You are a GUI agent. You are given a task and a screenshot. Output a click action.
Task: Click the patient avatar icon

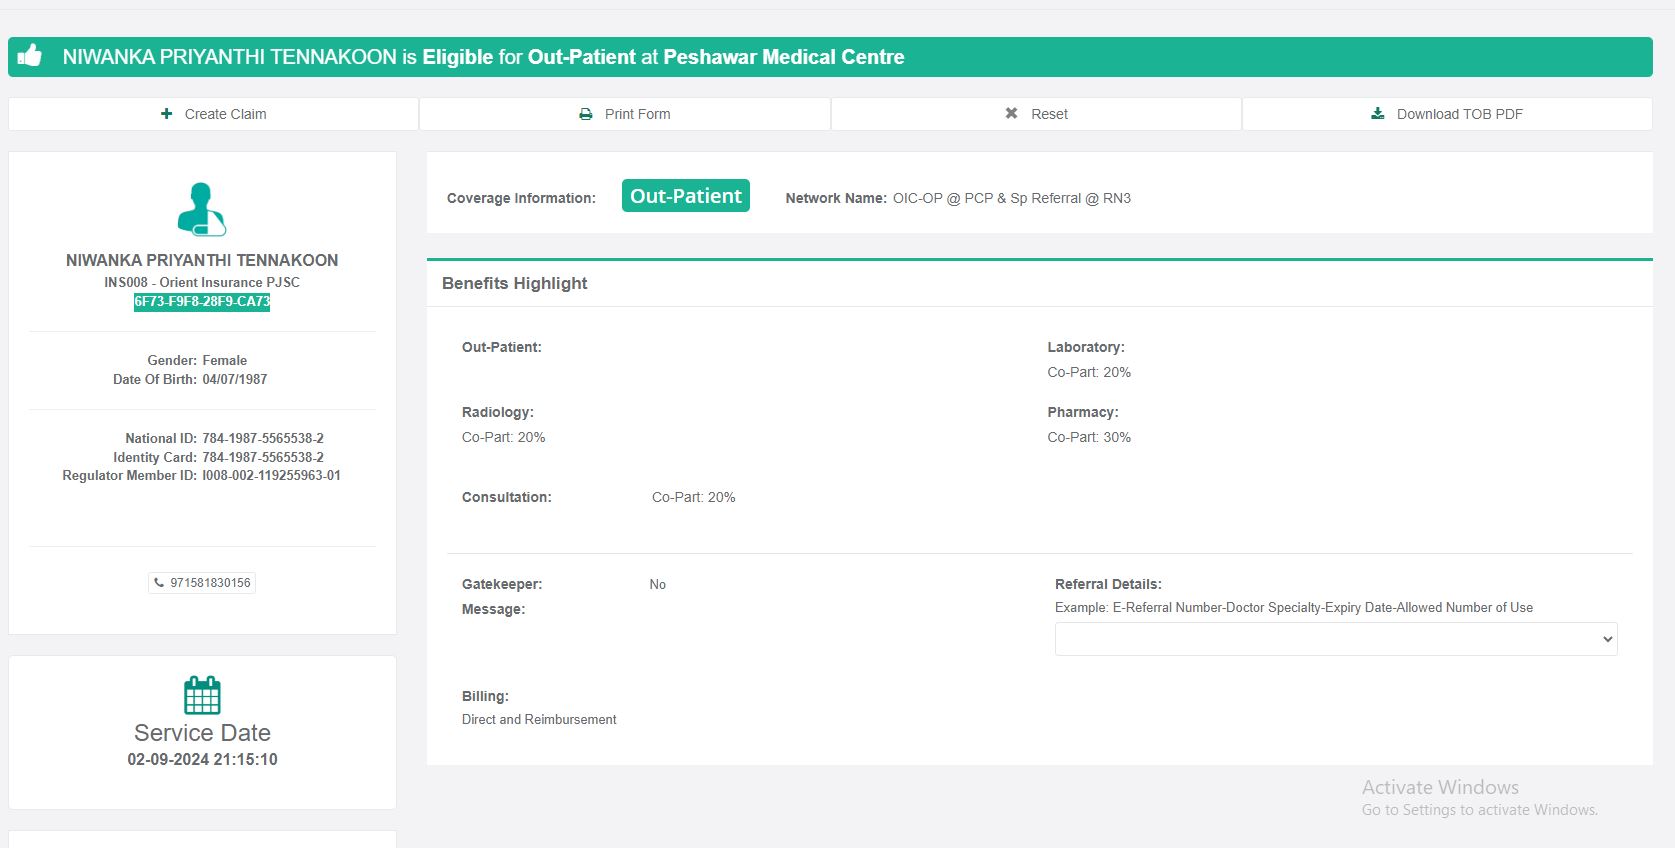[202, 209]
